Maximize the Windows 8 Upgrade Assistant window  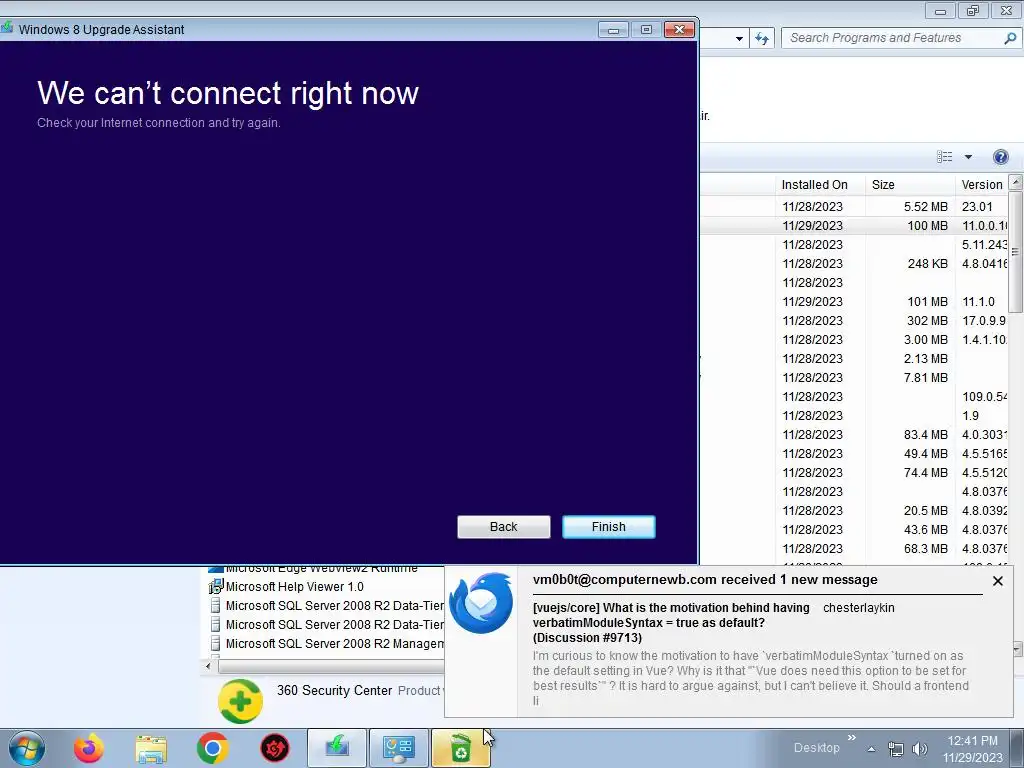point(647,29)
